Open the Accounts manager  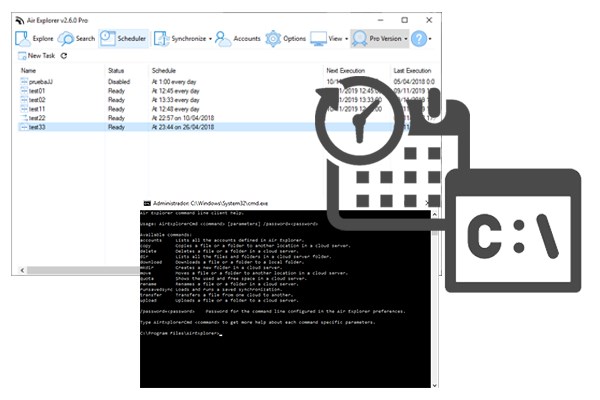238,38
